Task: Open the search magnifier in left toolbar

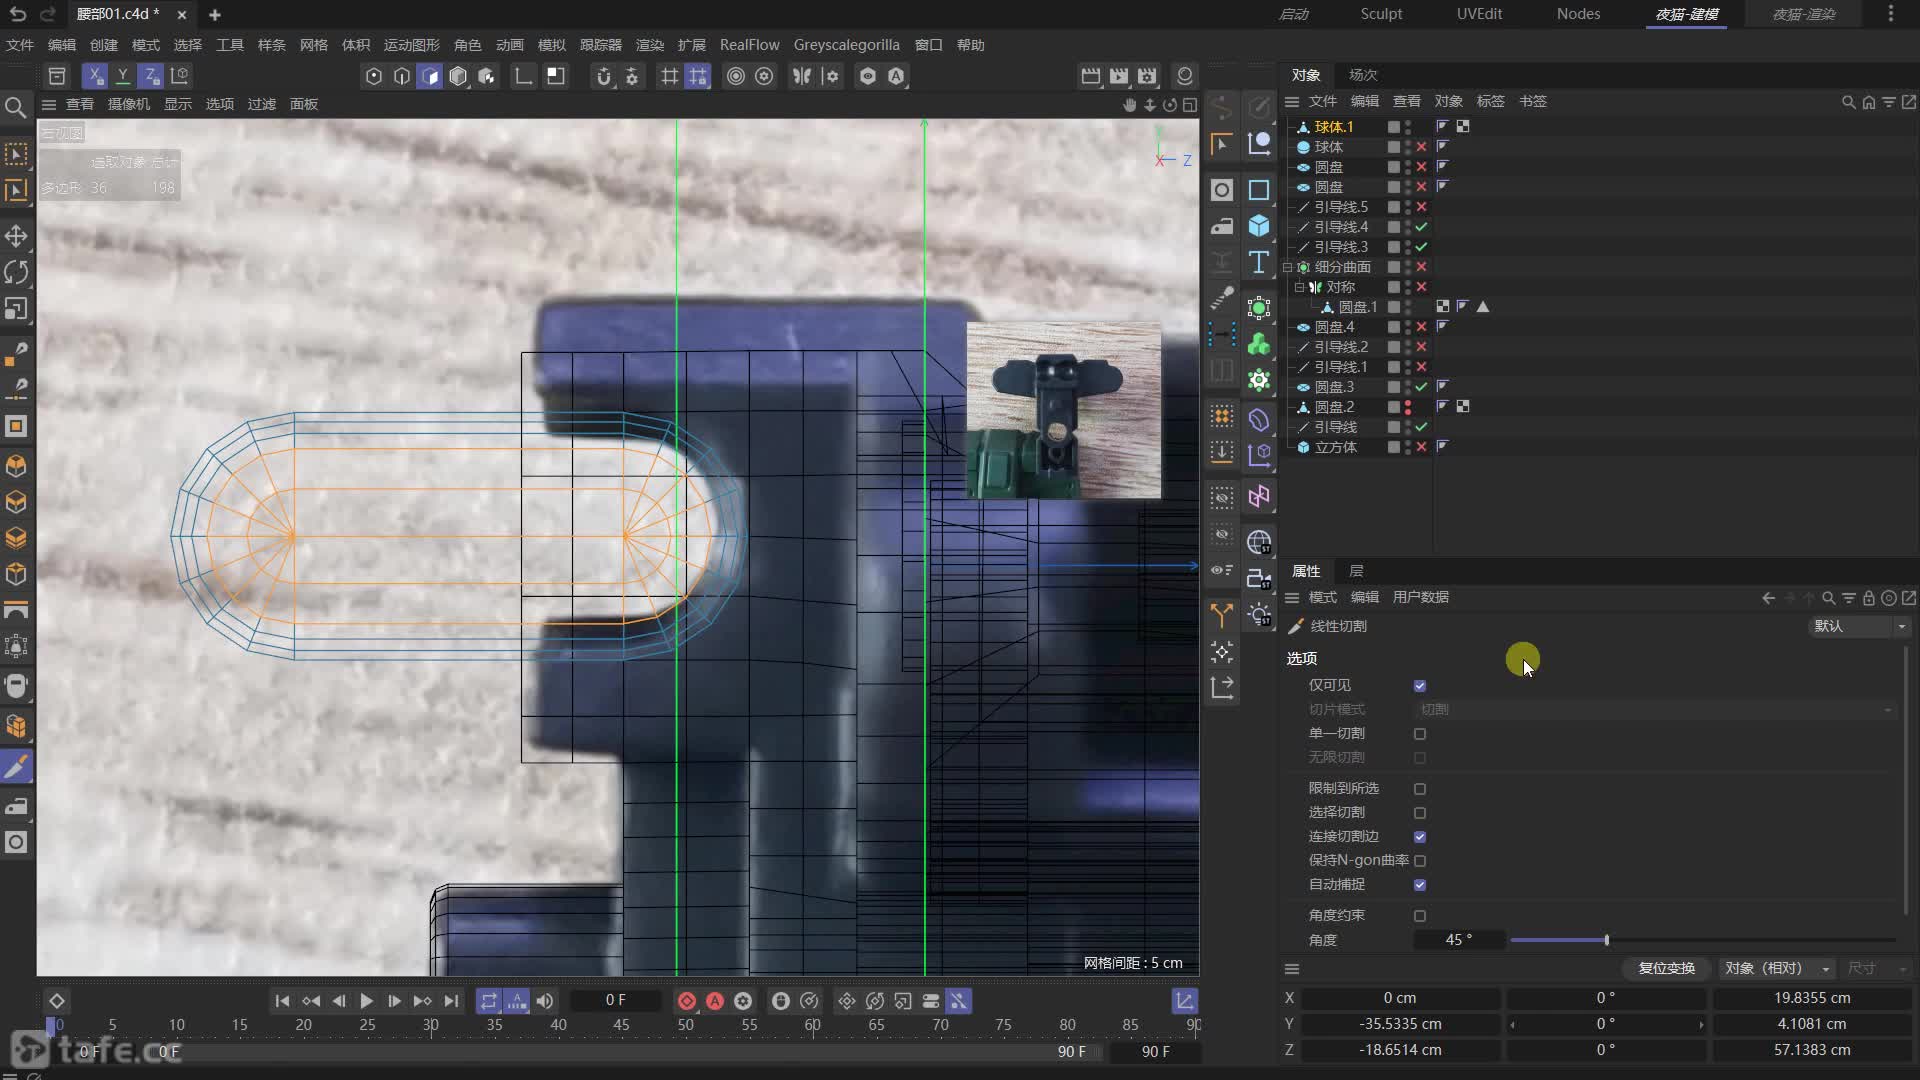Action: coord(16,107)
